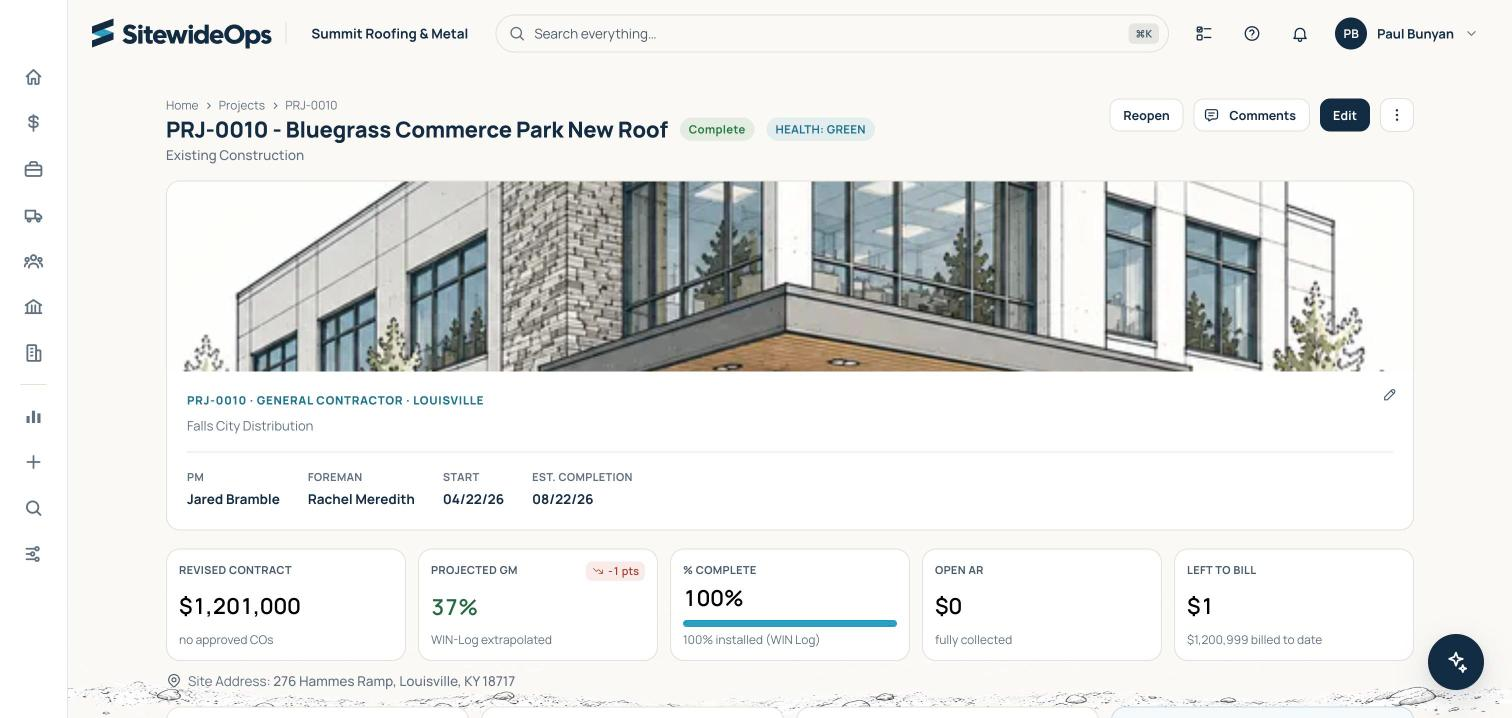The image size is (1512, 718).
Task: Open the Comments button
Action: pos(1251,115)
